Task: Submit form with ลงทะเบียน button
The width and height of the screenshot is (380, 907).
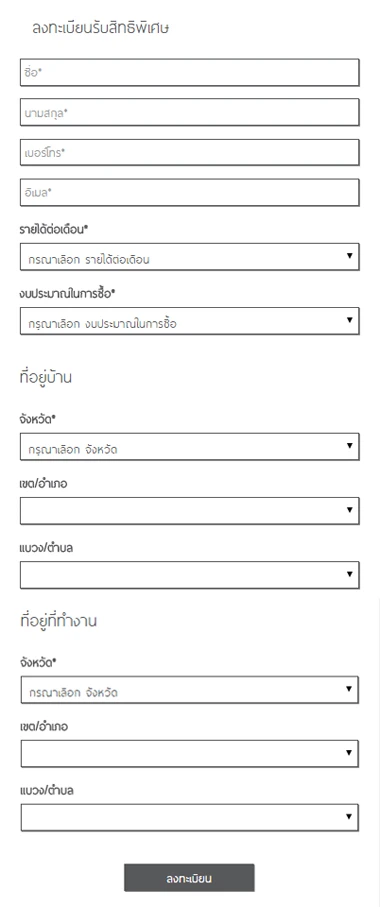Action: (189, 878)
